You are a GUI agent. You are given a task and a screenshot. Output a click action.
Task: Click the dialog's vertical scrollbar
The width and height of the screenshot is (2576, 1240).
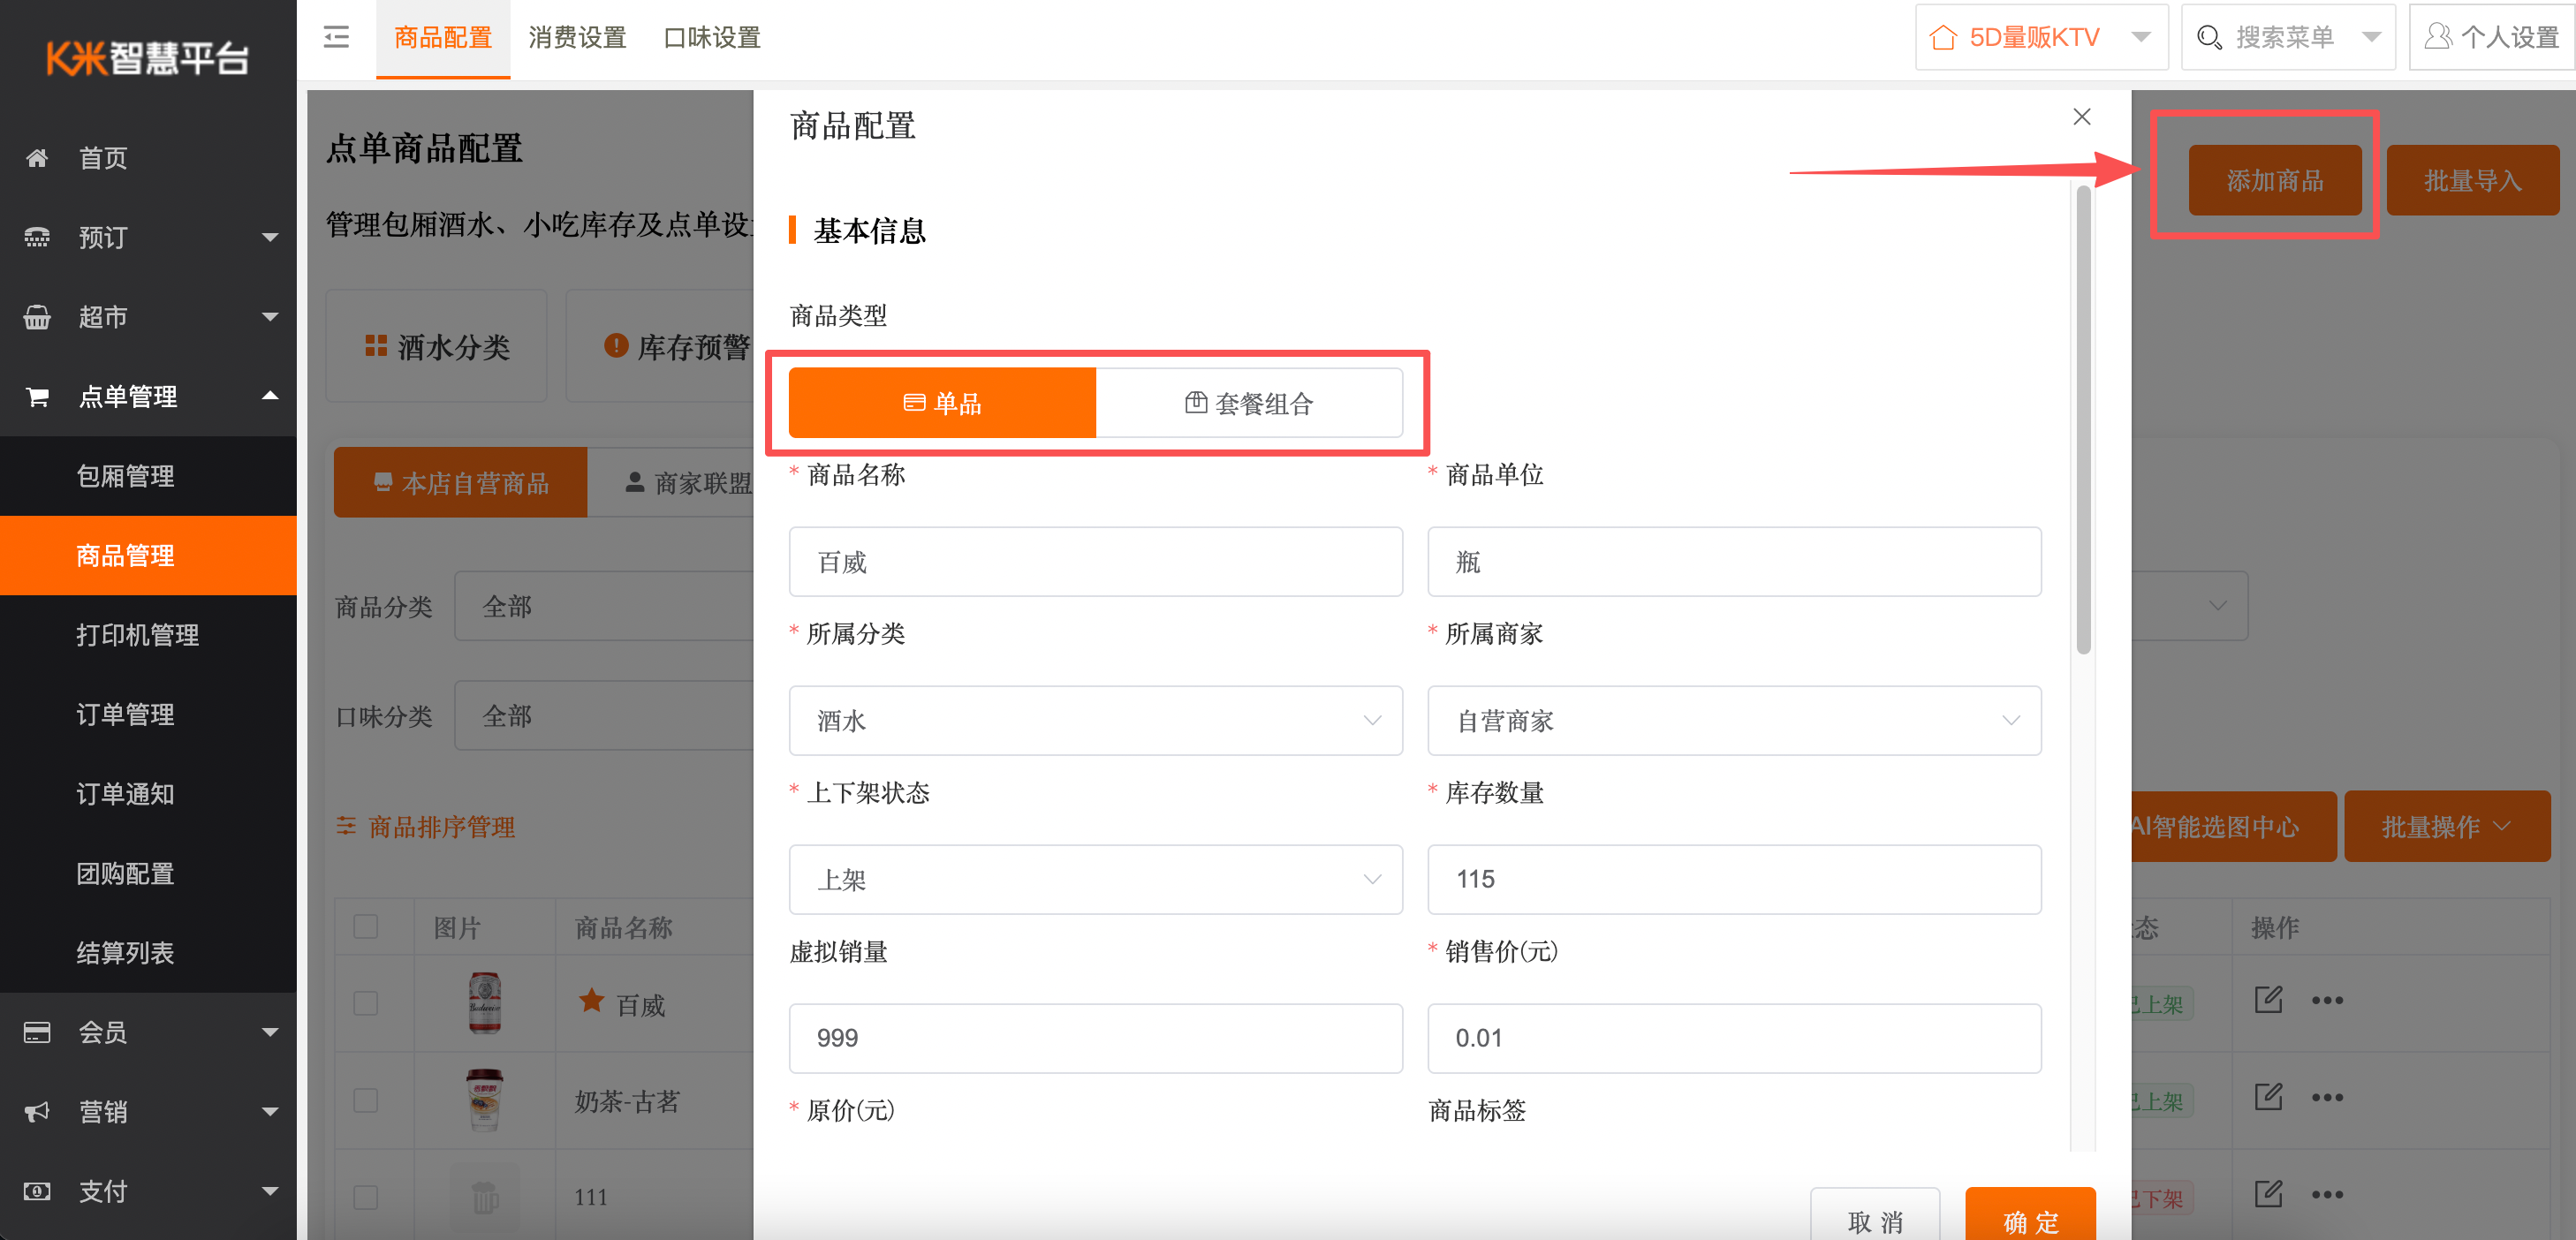[2083, 420]
